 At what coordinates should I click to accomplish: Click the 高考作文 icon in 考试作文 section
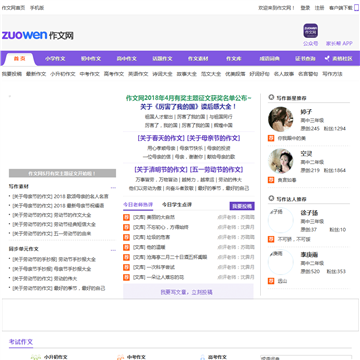(202, 357)
